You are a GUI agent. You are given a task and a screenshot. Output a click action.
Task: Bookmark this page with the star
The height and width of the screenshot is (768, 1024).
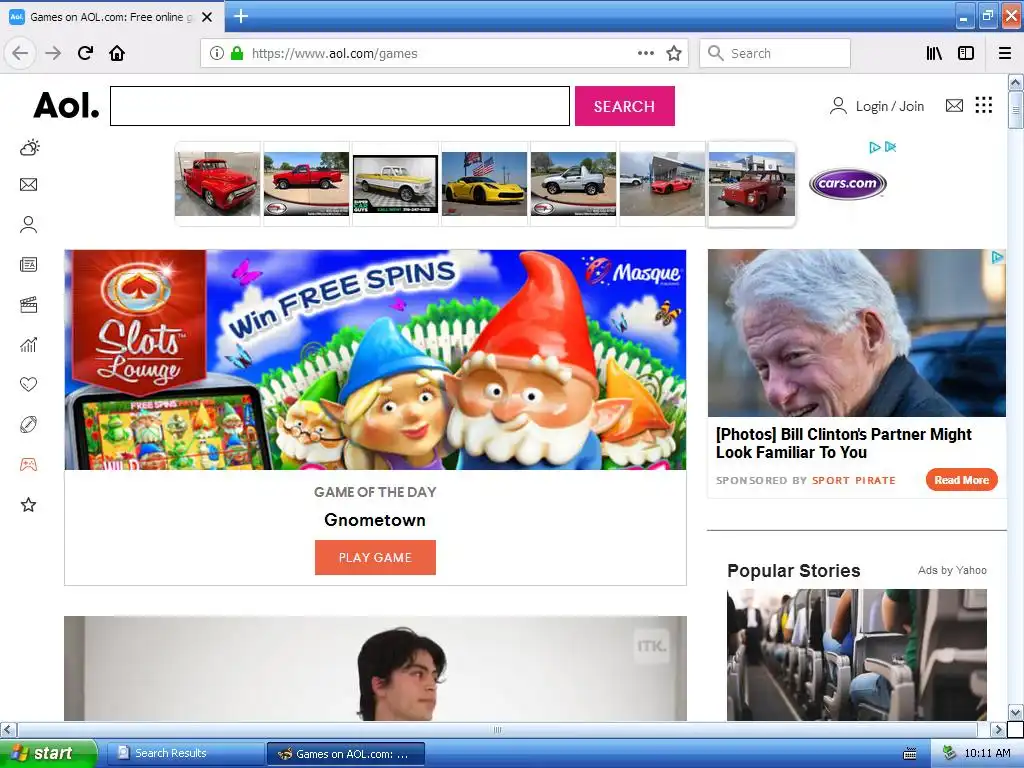[x=674, y=53]
